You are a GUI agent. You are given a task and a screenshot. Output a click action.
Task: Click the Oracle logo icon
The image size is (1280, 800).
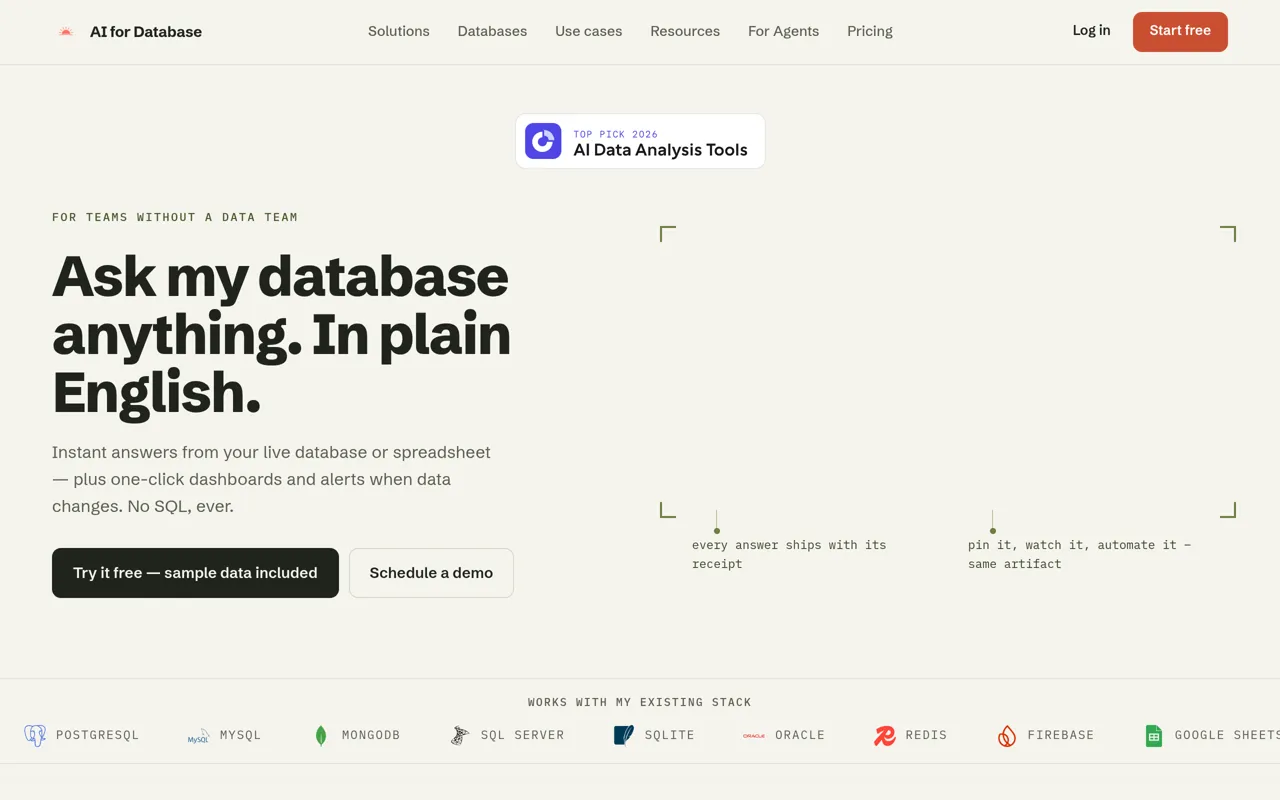[754, 736]
